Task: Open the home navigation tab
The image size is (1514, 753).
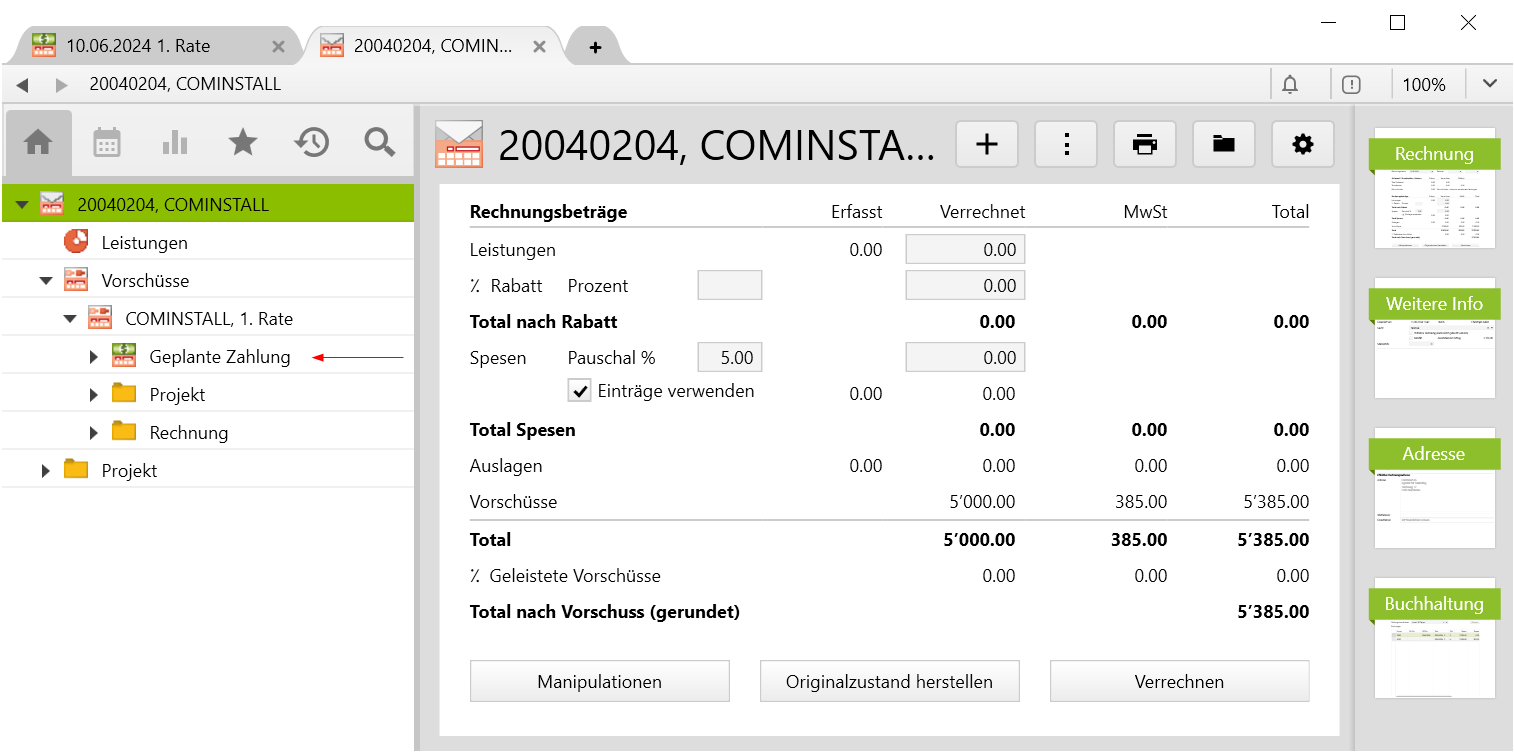Action: coord(38,143)
